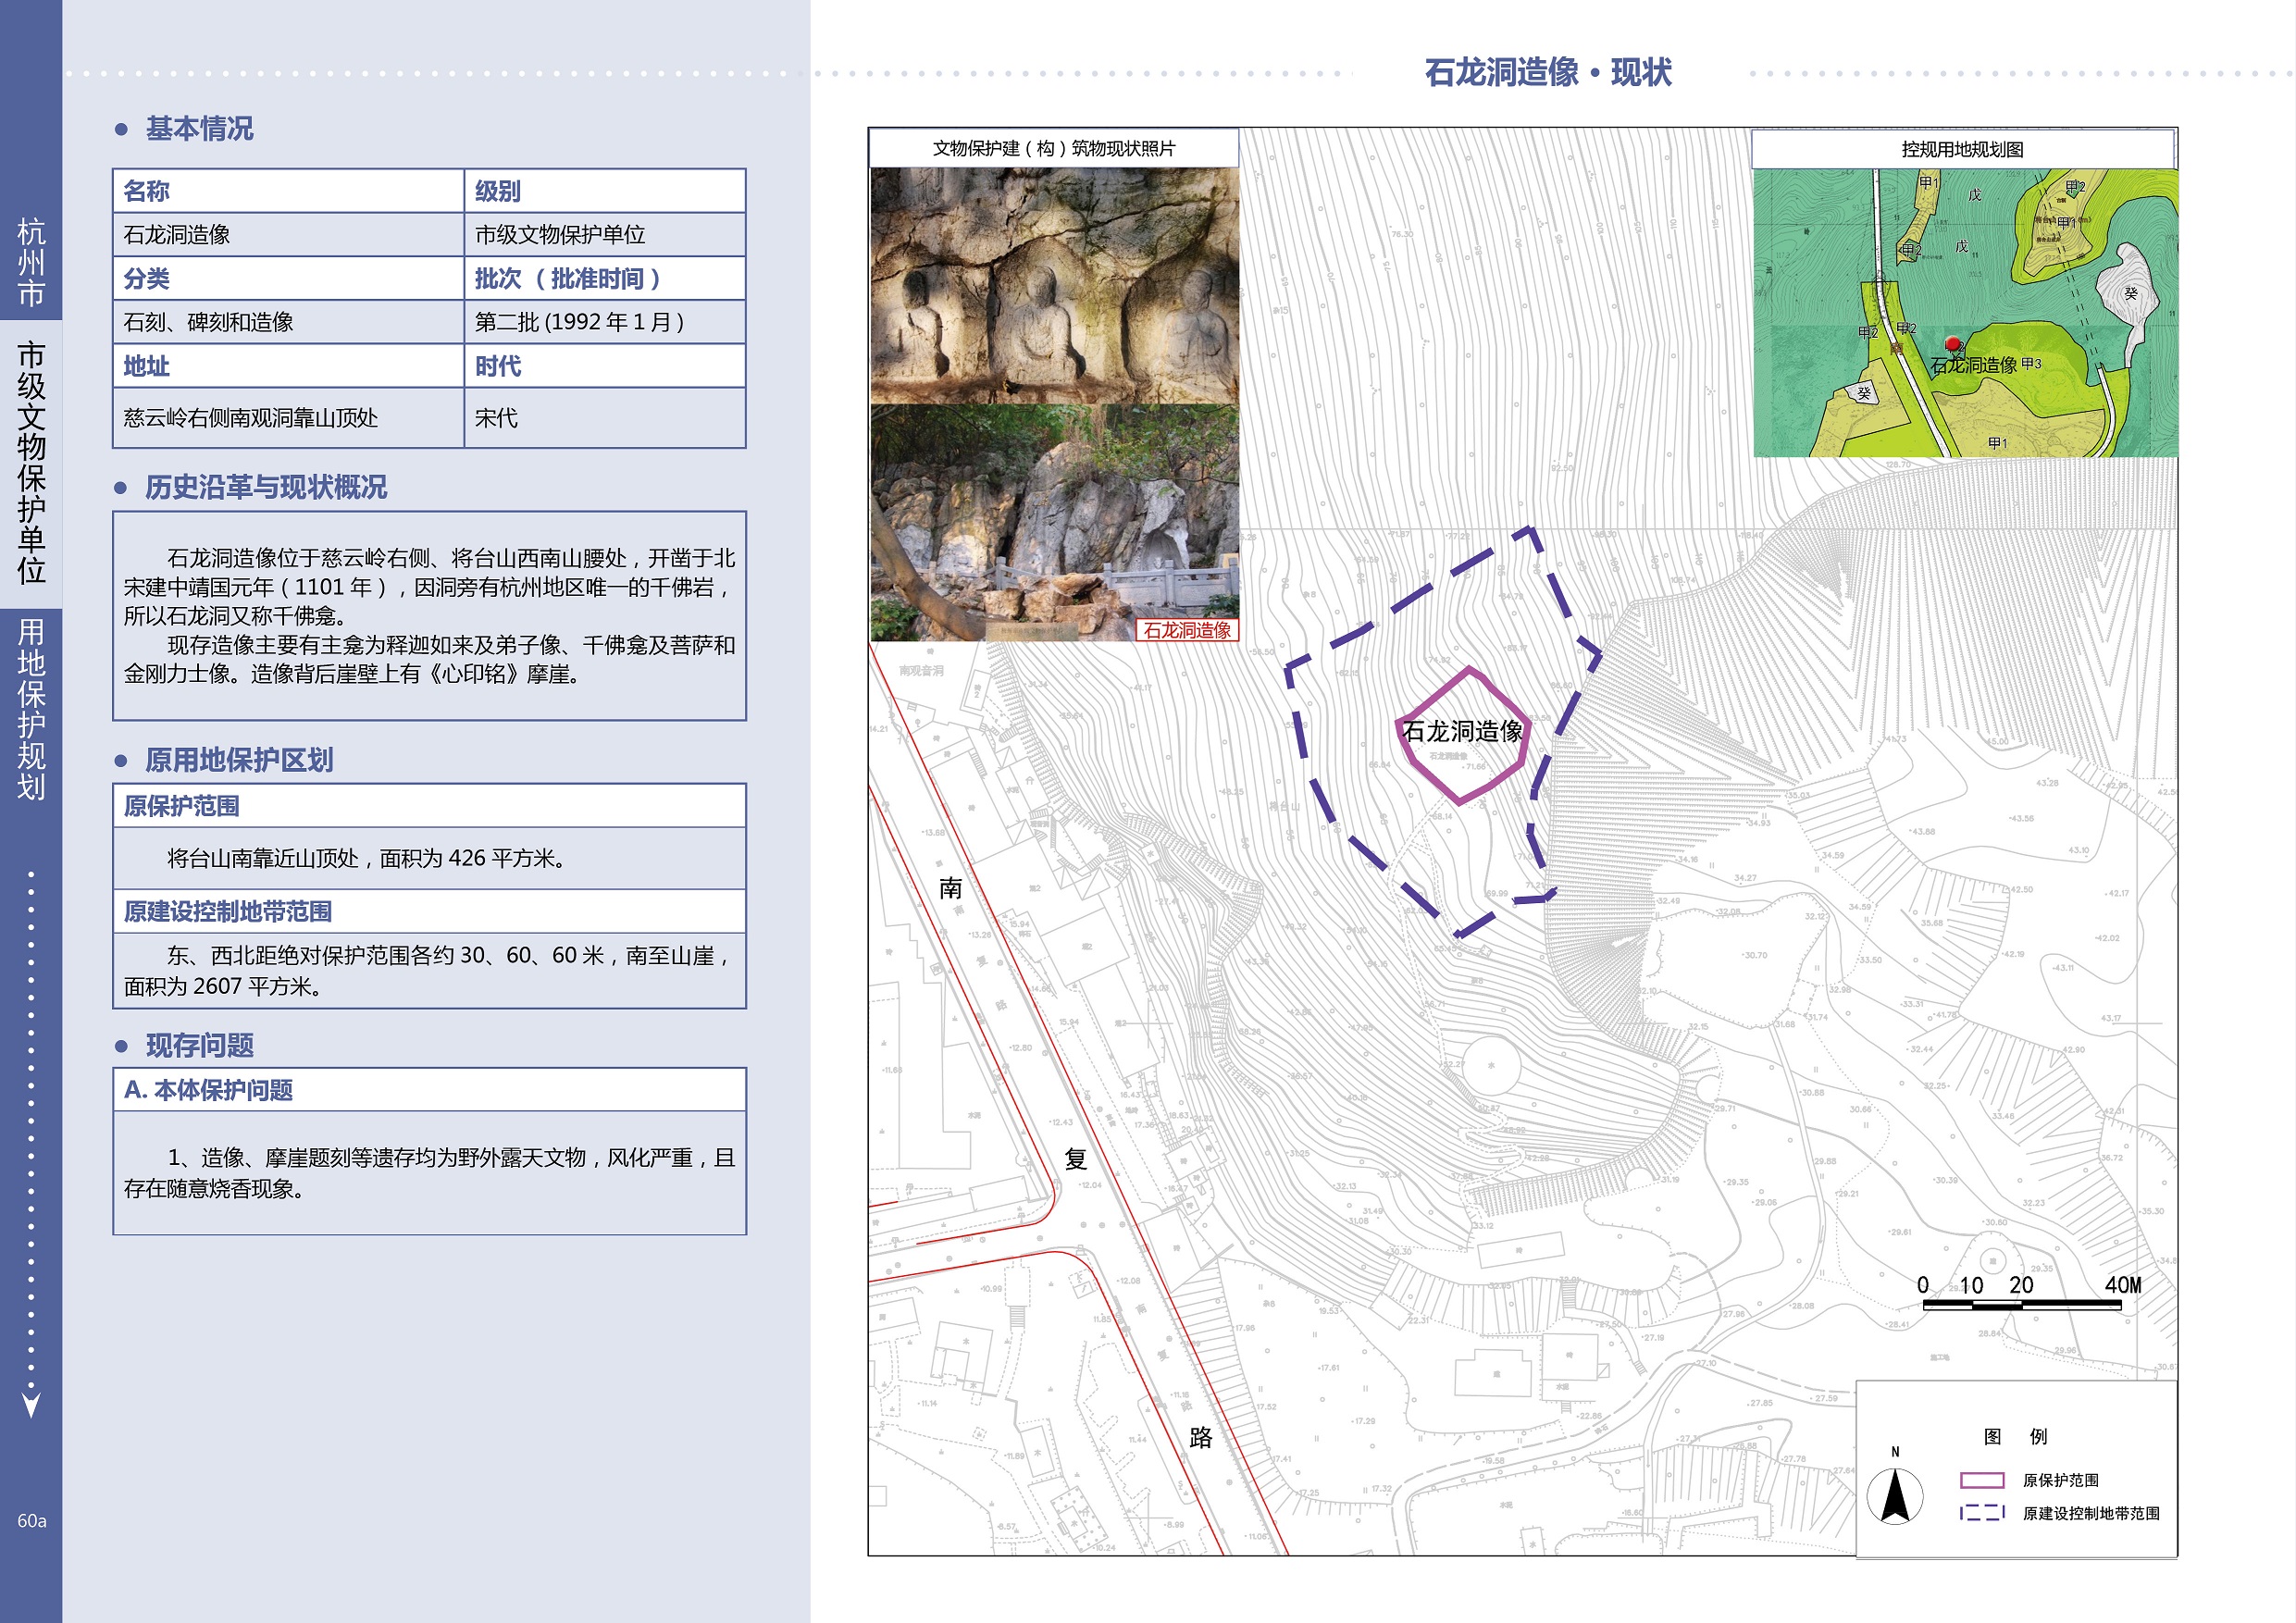Click the purple 原保护范围 legend swatch
The width and height of the screenshot is (2296, 1623).
[x=1981, y=1480]
